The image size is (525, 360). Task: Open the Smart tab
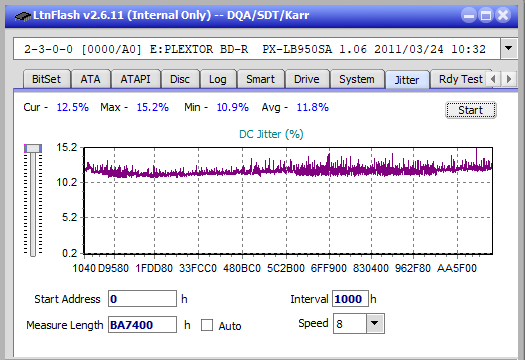pos(260,79)
